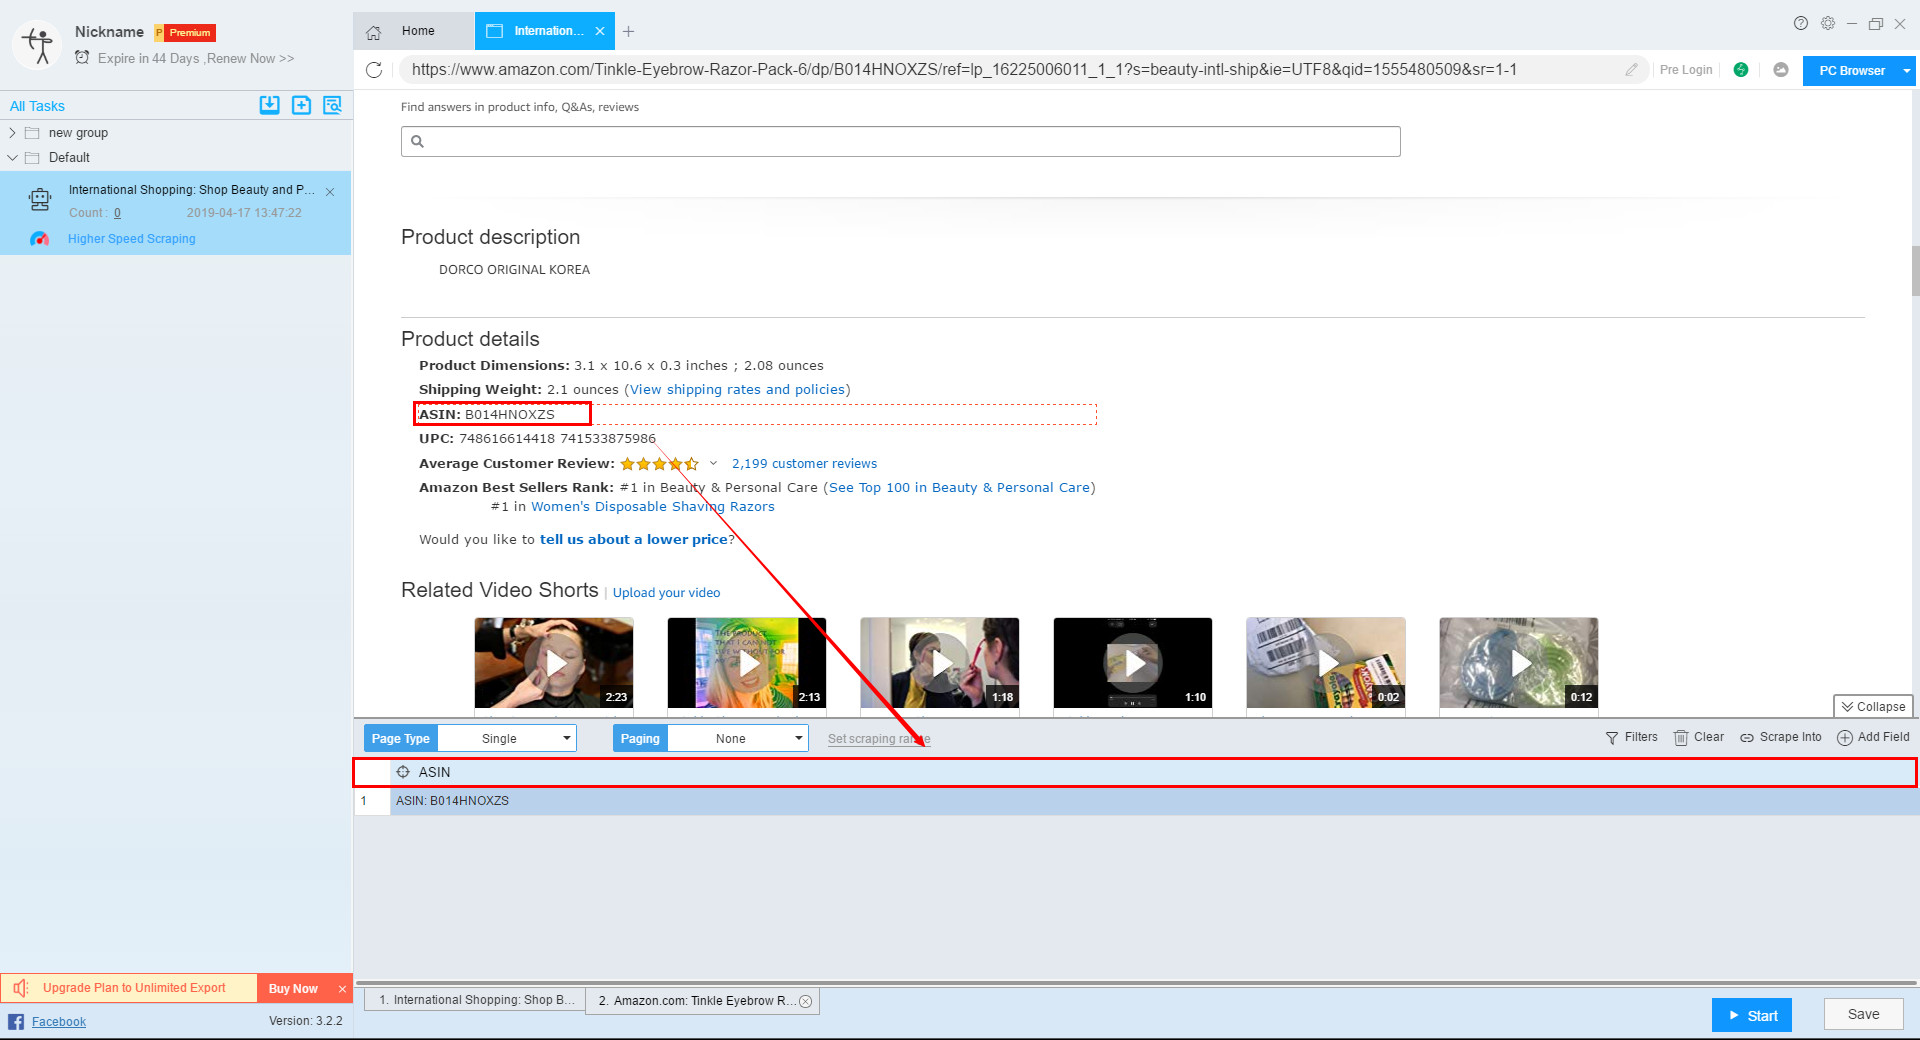Click Scrape Into option
The image size is (1920, 1040).
pos(1781,737)
